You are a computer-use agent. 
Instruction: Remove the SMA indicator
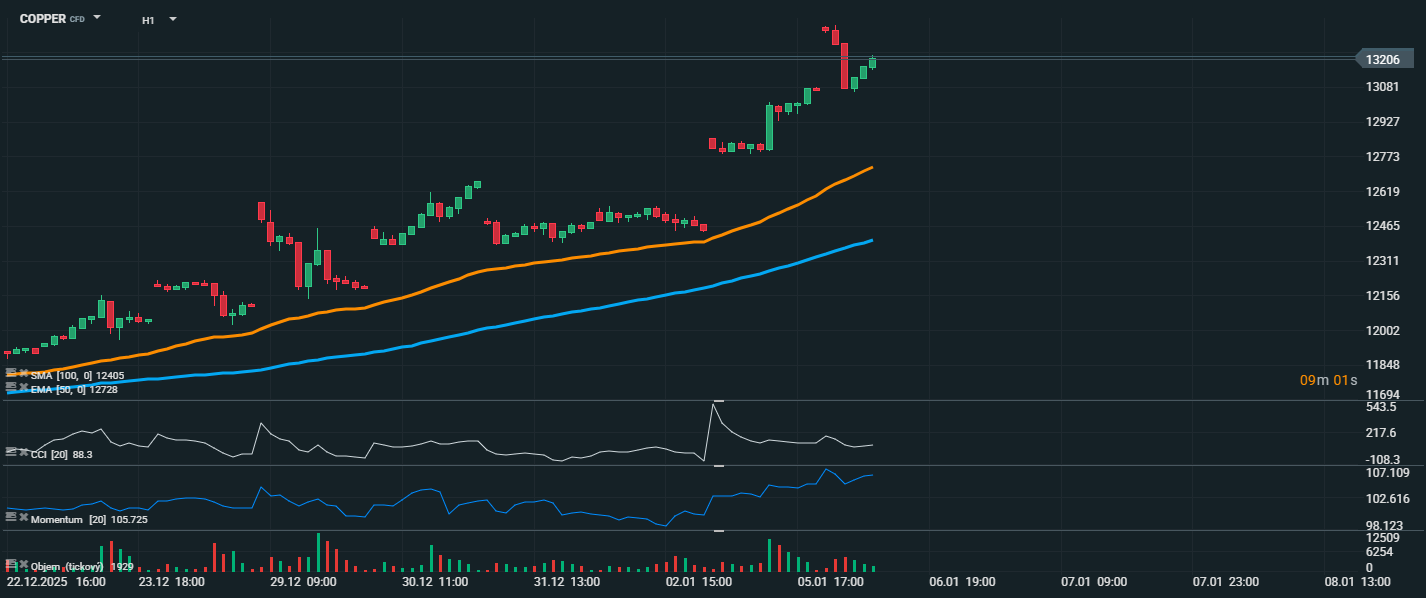[23, 374]
